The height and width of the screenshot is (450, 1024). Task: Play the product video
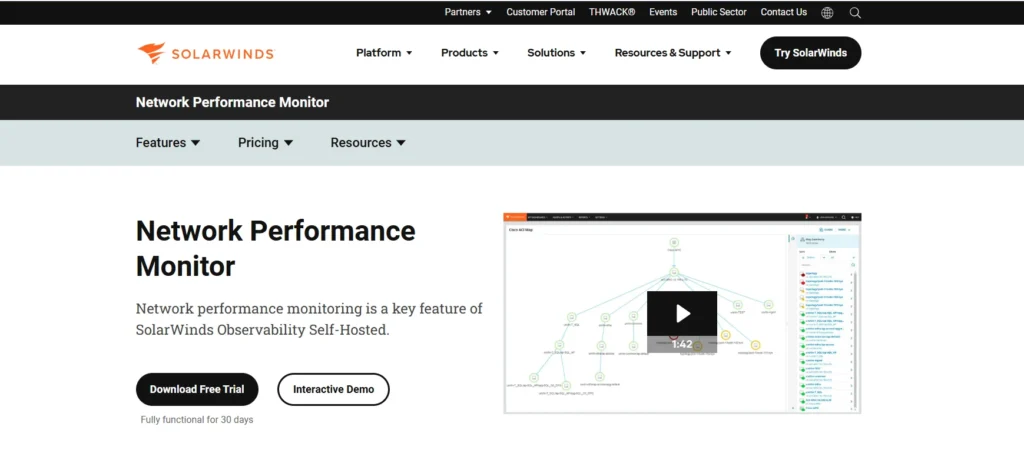click(x=682, y=313)
